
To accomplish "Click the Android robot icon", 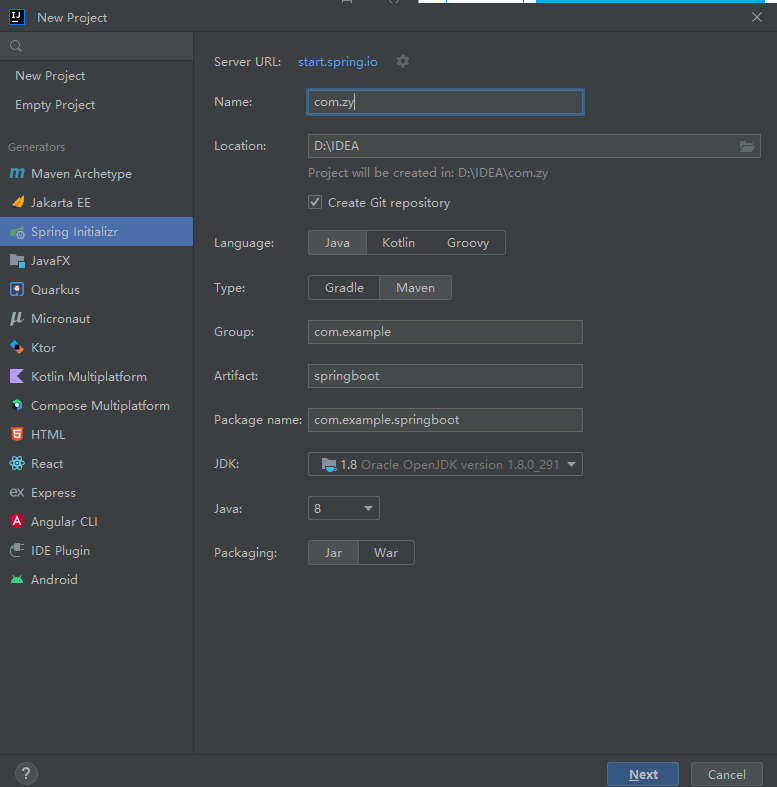I will pyautogui.click(x=17, y=579).
